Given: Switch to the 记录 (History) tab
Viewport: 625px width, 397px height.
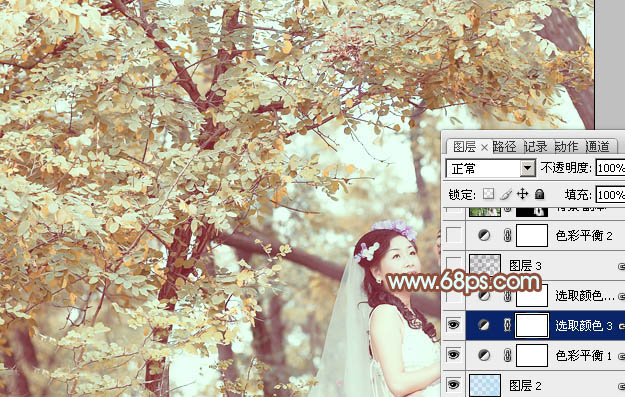Looking at the screenshot, I should point(535,147).
